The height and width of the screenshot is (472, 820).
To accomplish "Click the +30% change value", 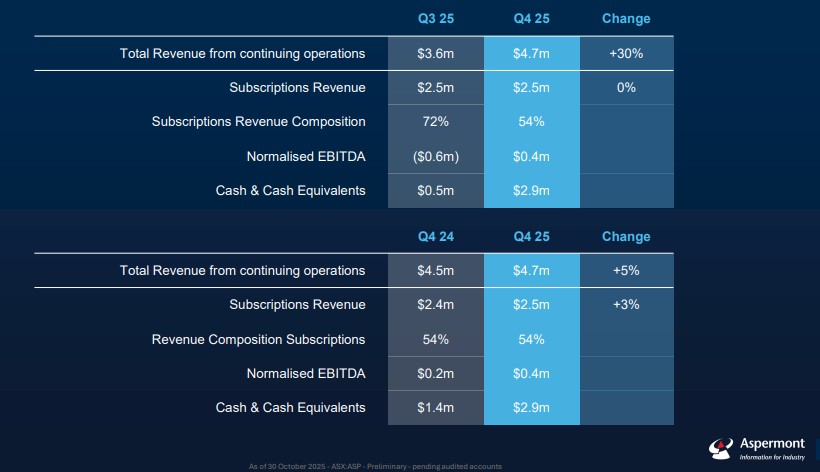I will (x=626, y=53).
